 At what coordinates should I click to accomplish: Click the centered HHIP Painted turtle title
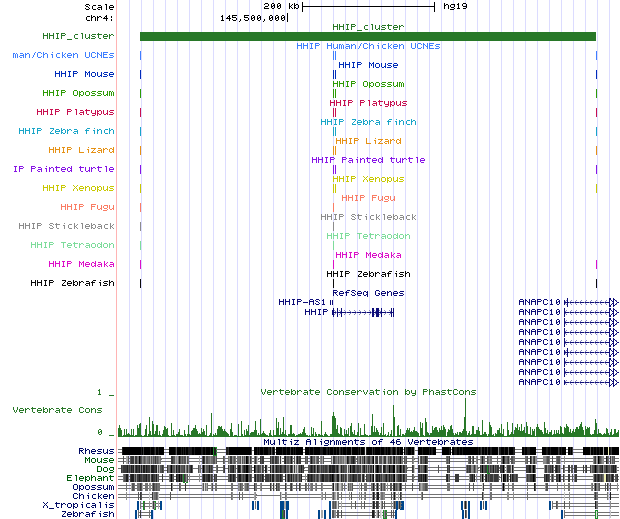click(368, 160)
